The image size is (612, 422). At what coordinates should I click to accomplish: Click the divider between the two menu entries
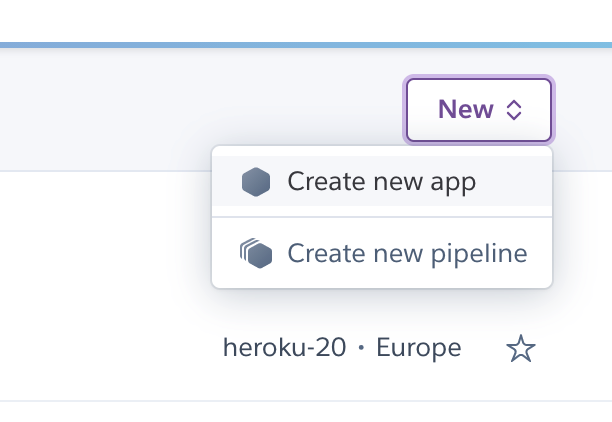[382, 217]
